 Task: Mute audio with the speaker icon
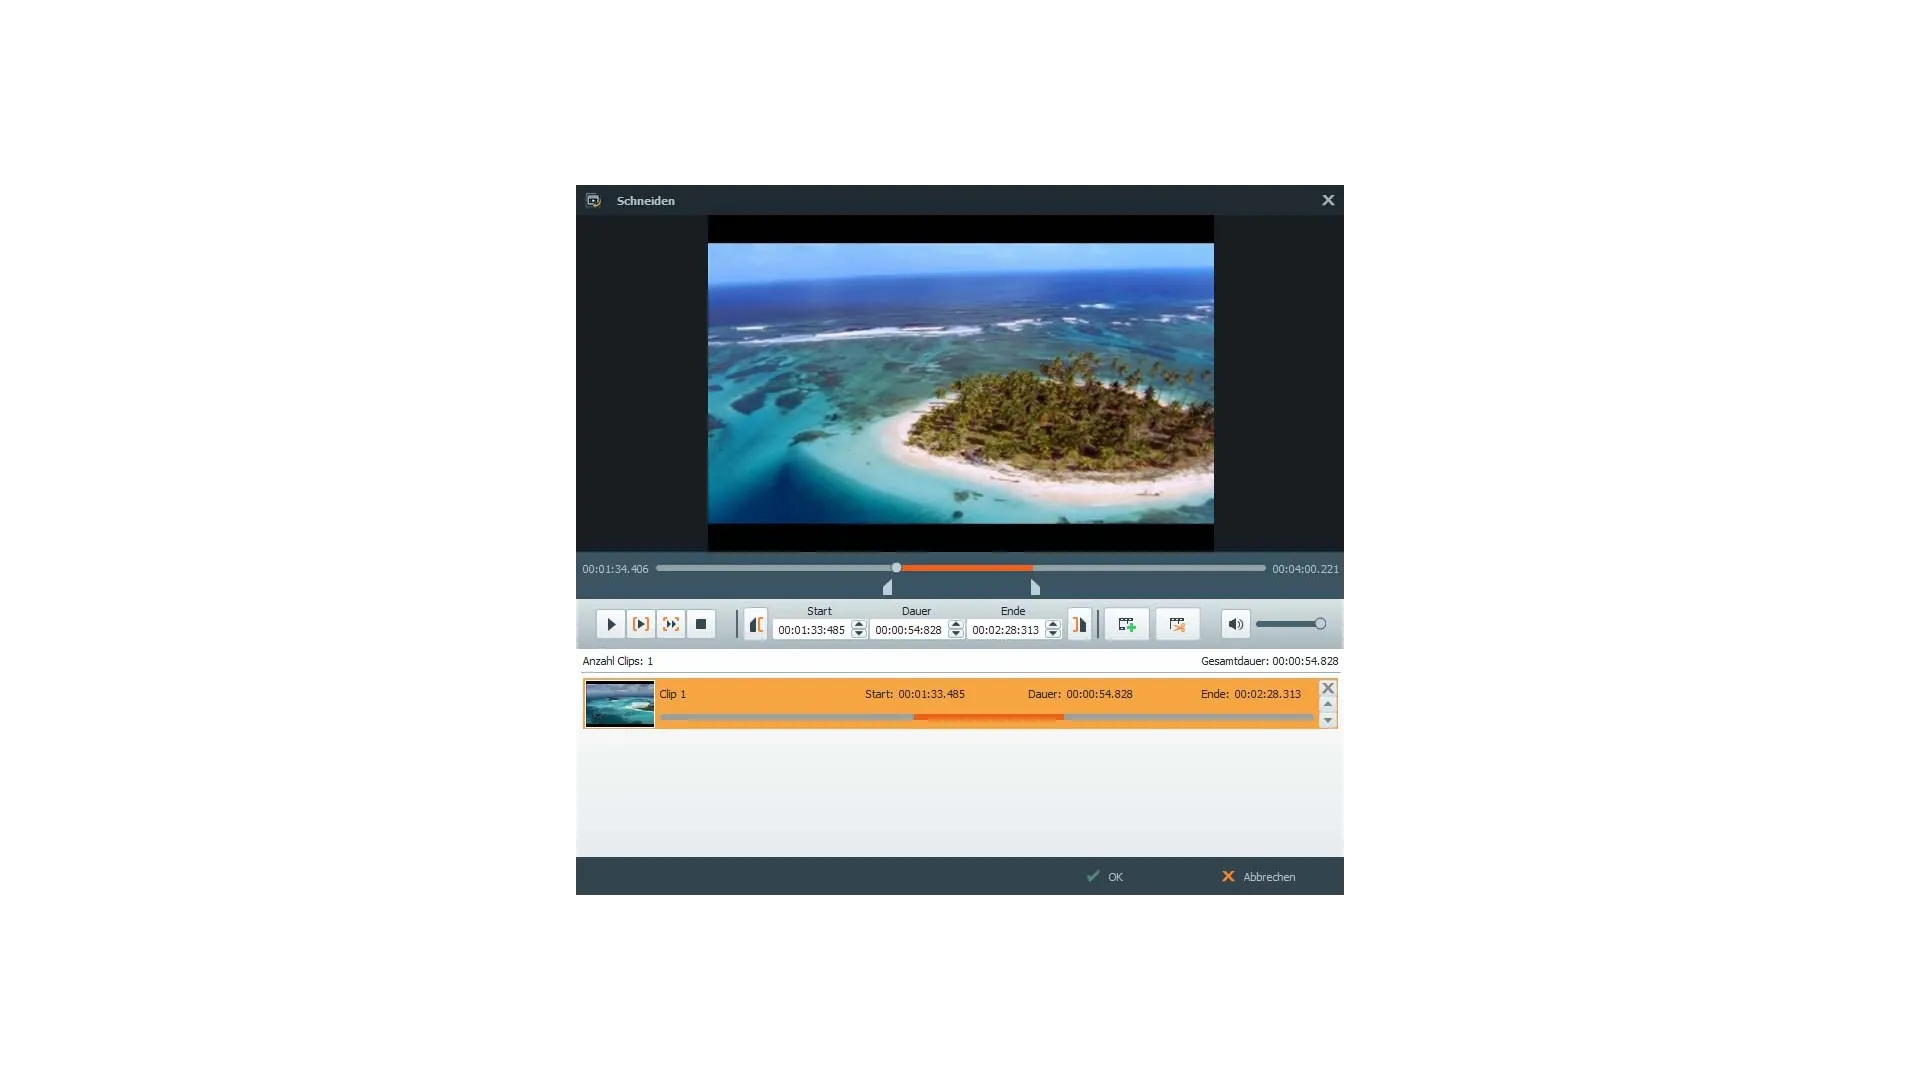coord(1235,624)
